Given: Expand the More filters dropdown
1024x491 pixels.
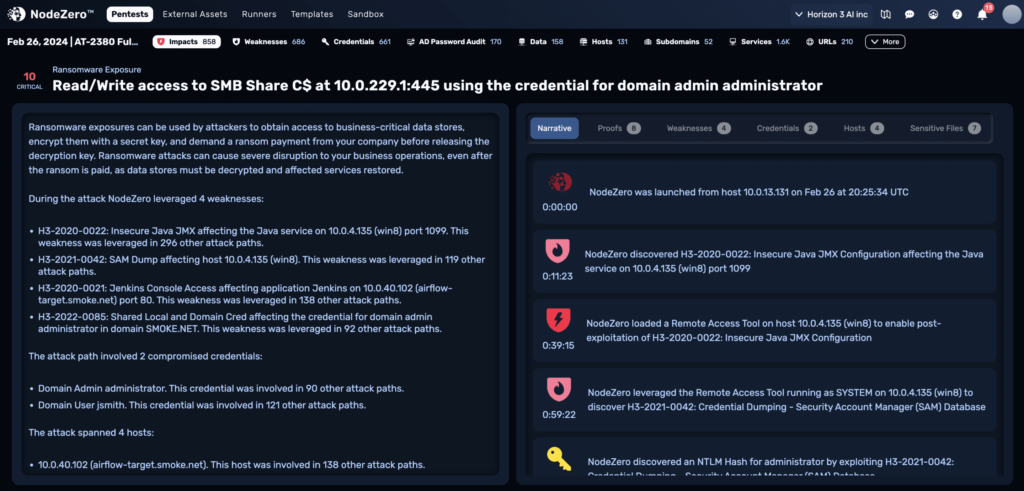Looking at the screenshot, I should coord(885,42).
